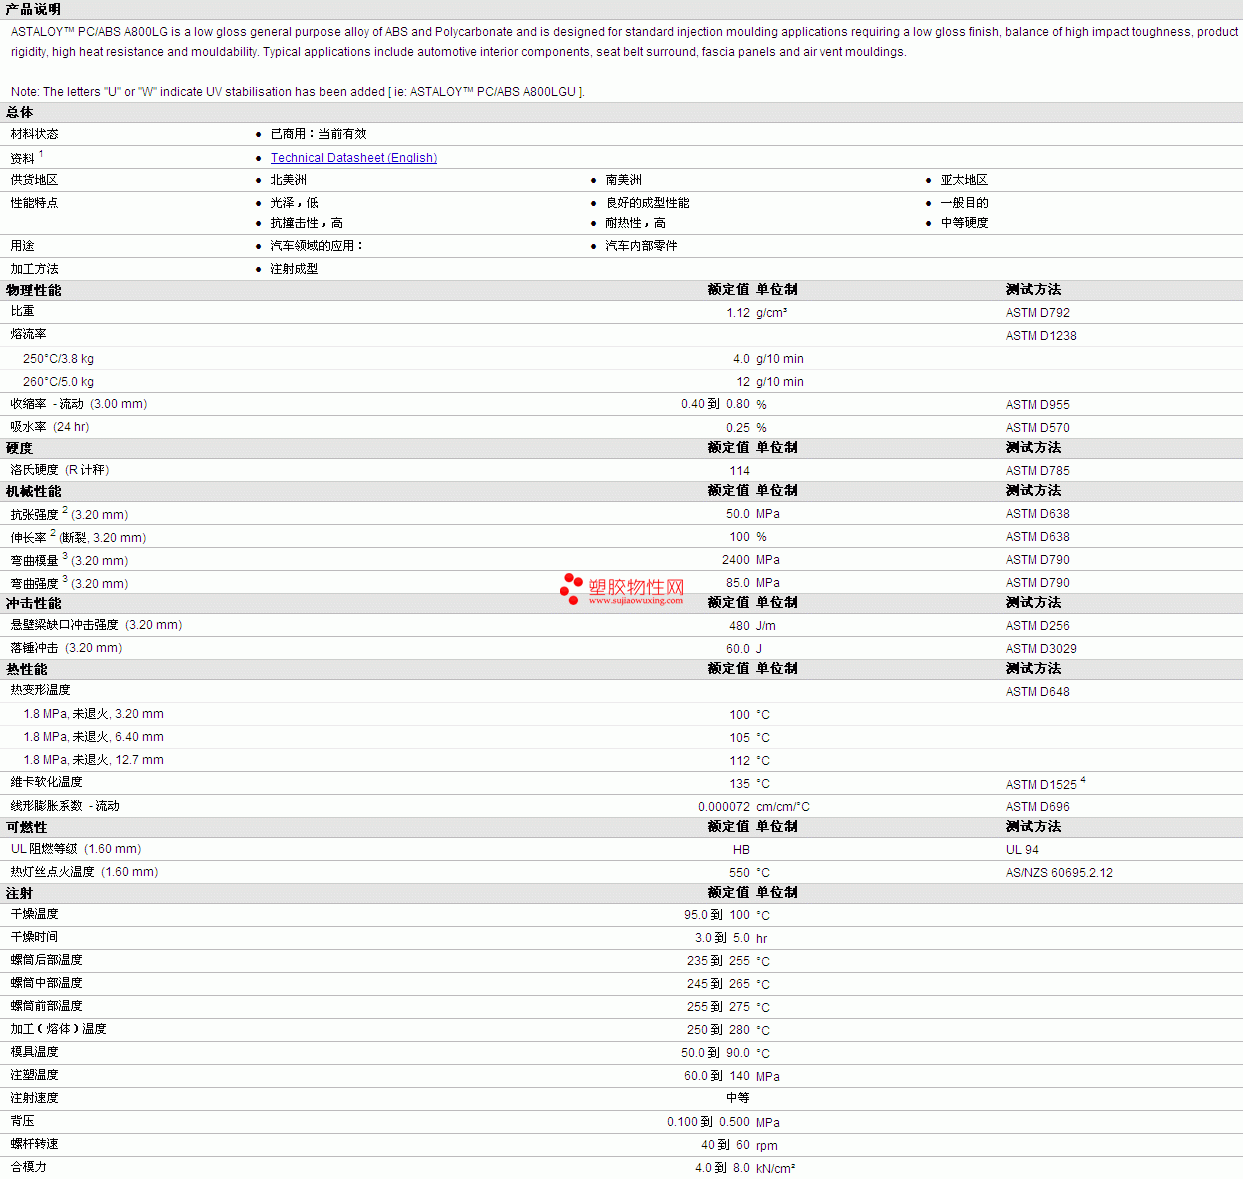
Task: Click the ASTM D1238 test method
Action: [x=1041, y=336]
